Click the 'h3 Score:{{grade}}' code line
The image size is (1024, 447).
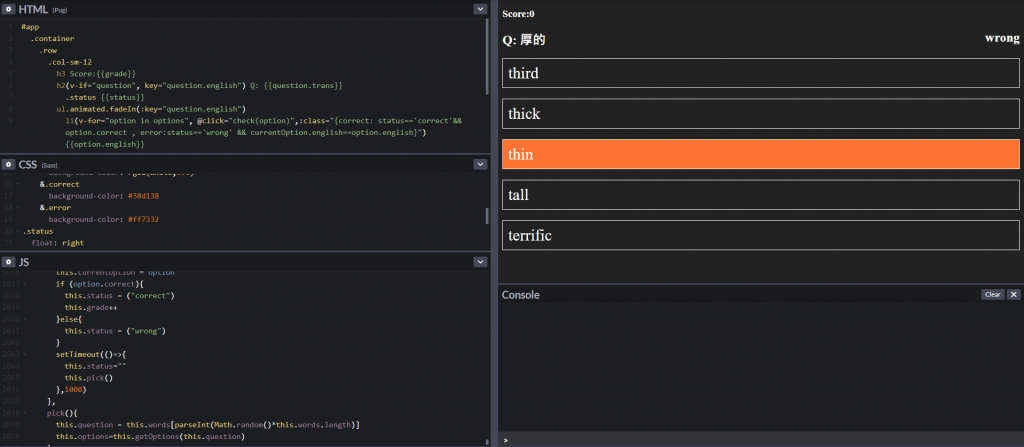96,74
